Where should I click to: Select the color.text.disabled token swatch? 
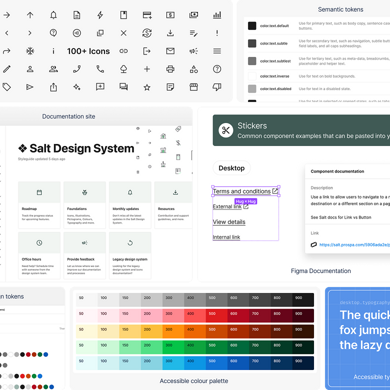pos(252,89)
